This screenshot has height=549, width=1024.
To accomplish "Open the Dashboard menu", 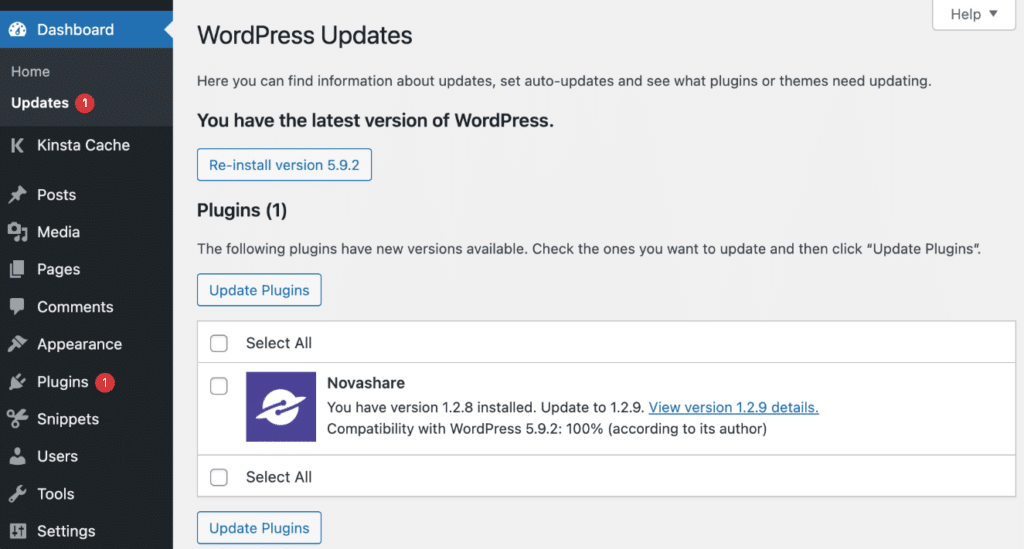I will pos(86,29).
